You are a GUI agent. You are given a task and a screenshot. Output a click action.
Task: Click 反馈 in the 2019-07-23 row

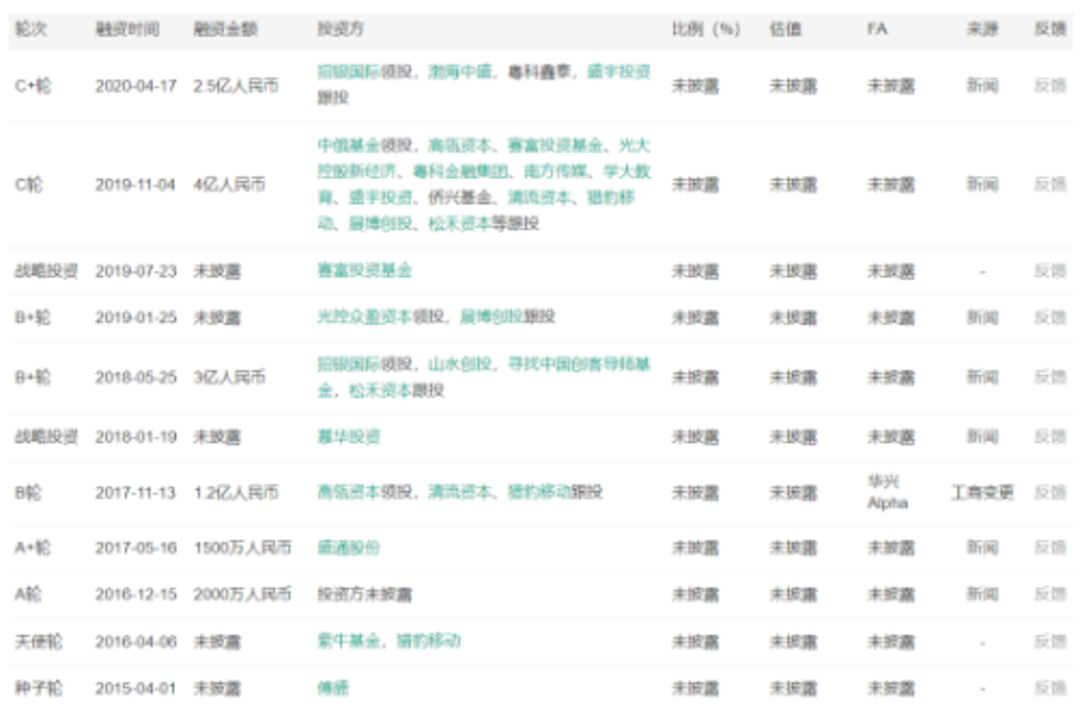click(x=1050, y=271)
